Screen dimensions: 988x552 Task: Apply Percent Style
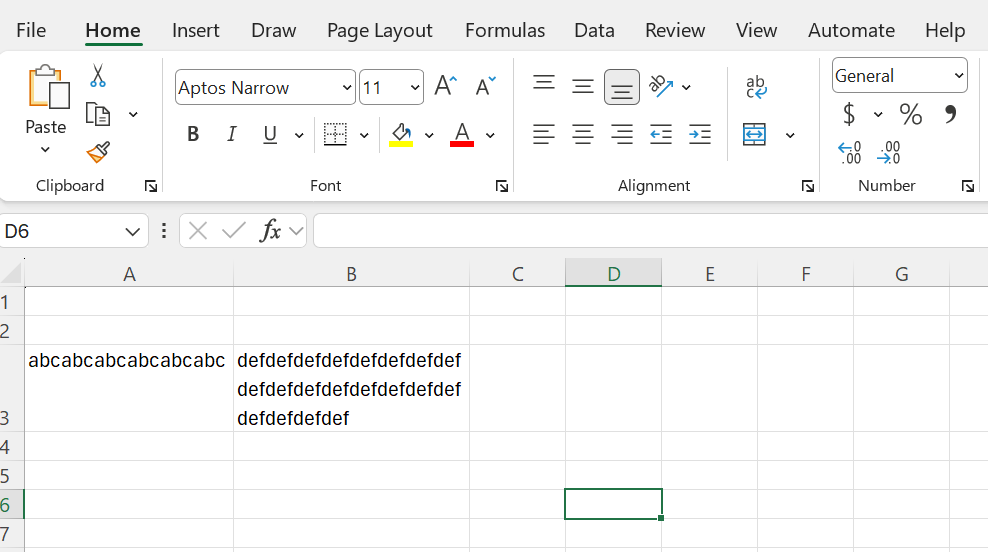point(910,114)
